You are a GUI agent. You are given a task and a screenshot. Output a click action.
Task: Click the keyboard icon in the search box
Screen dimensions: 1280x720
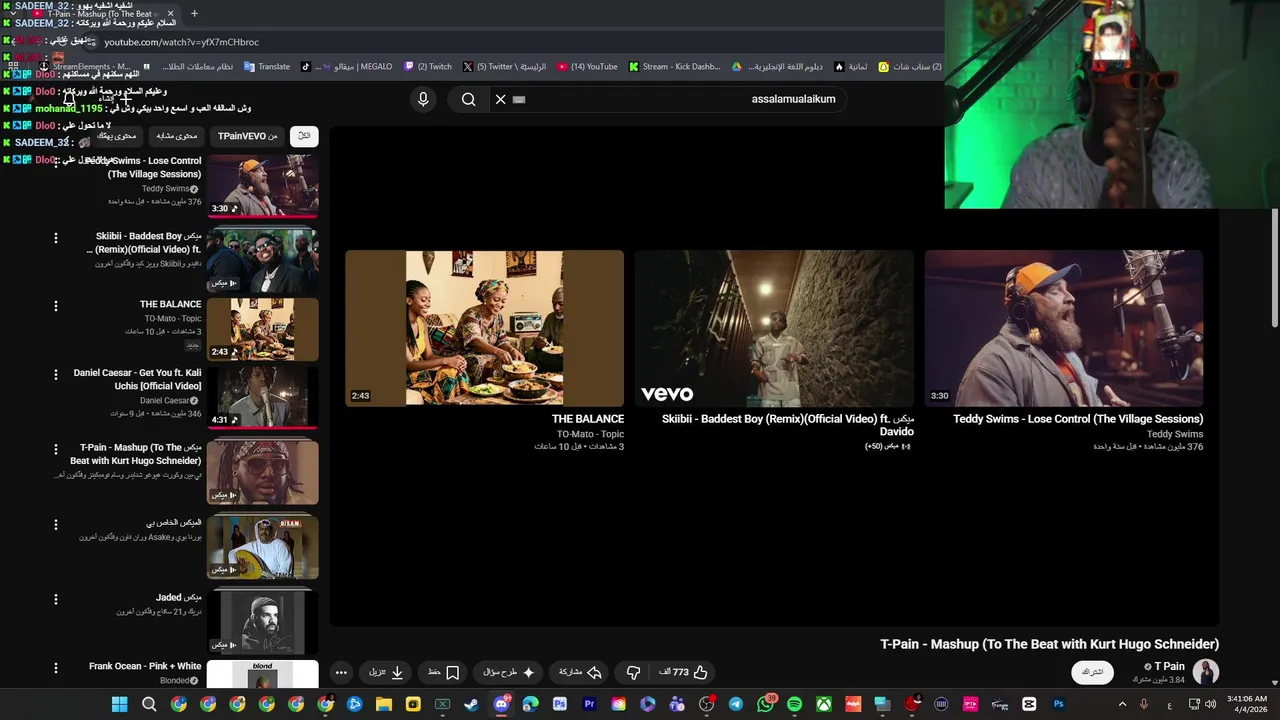(x=519, y=99)
